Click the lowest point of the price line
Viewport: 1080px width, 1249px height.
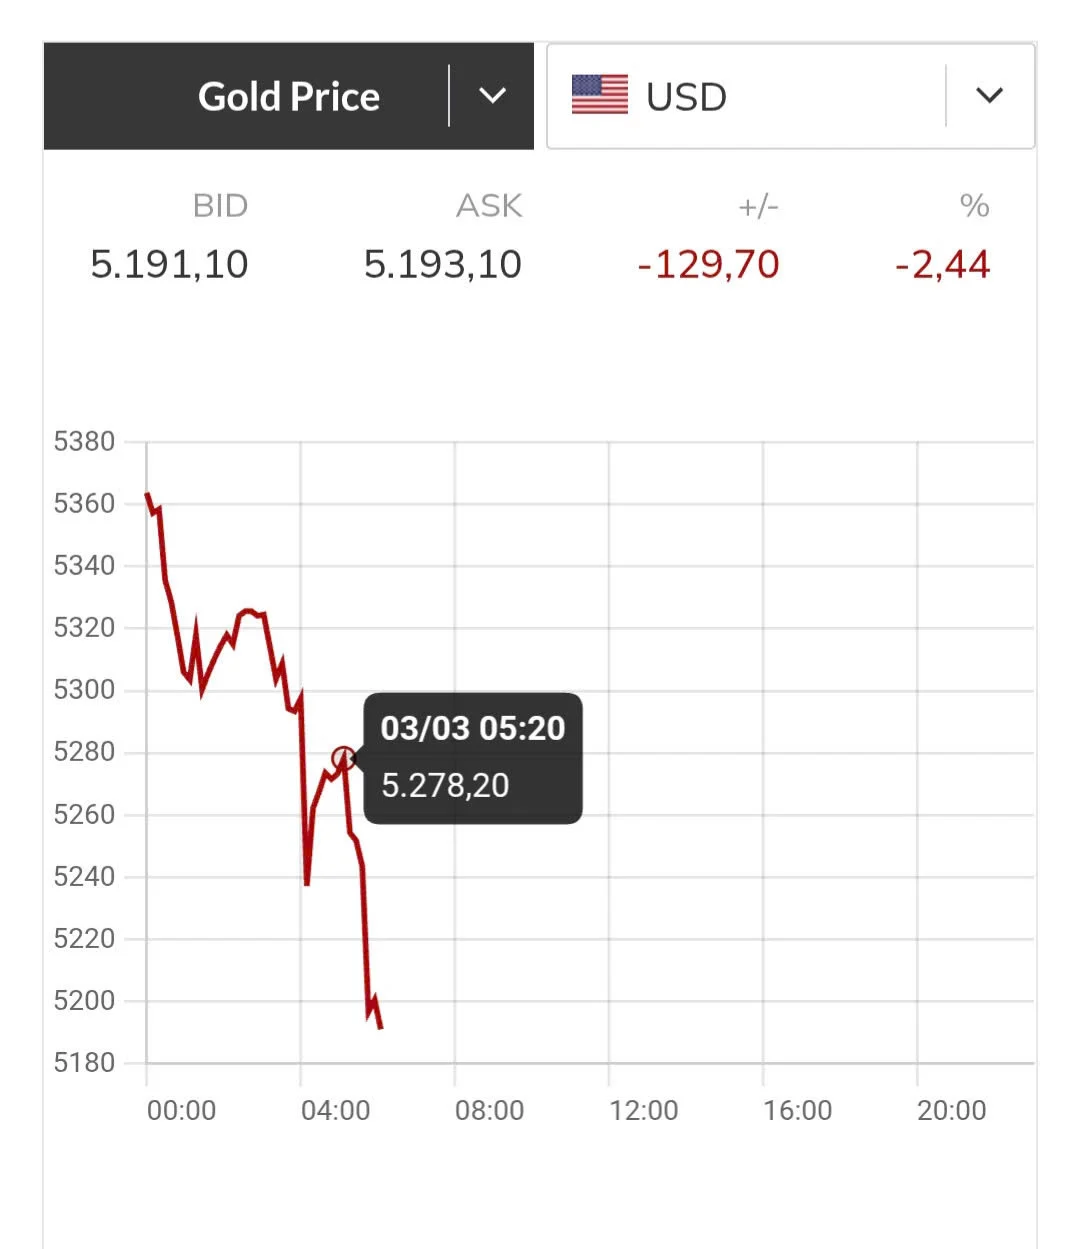coord(381,1027)
